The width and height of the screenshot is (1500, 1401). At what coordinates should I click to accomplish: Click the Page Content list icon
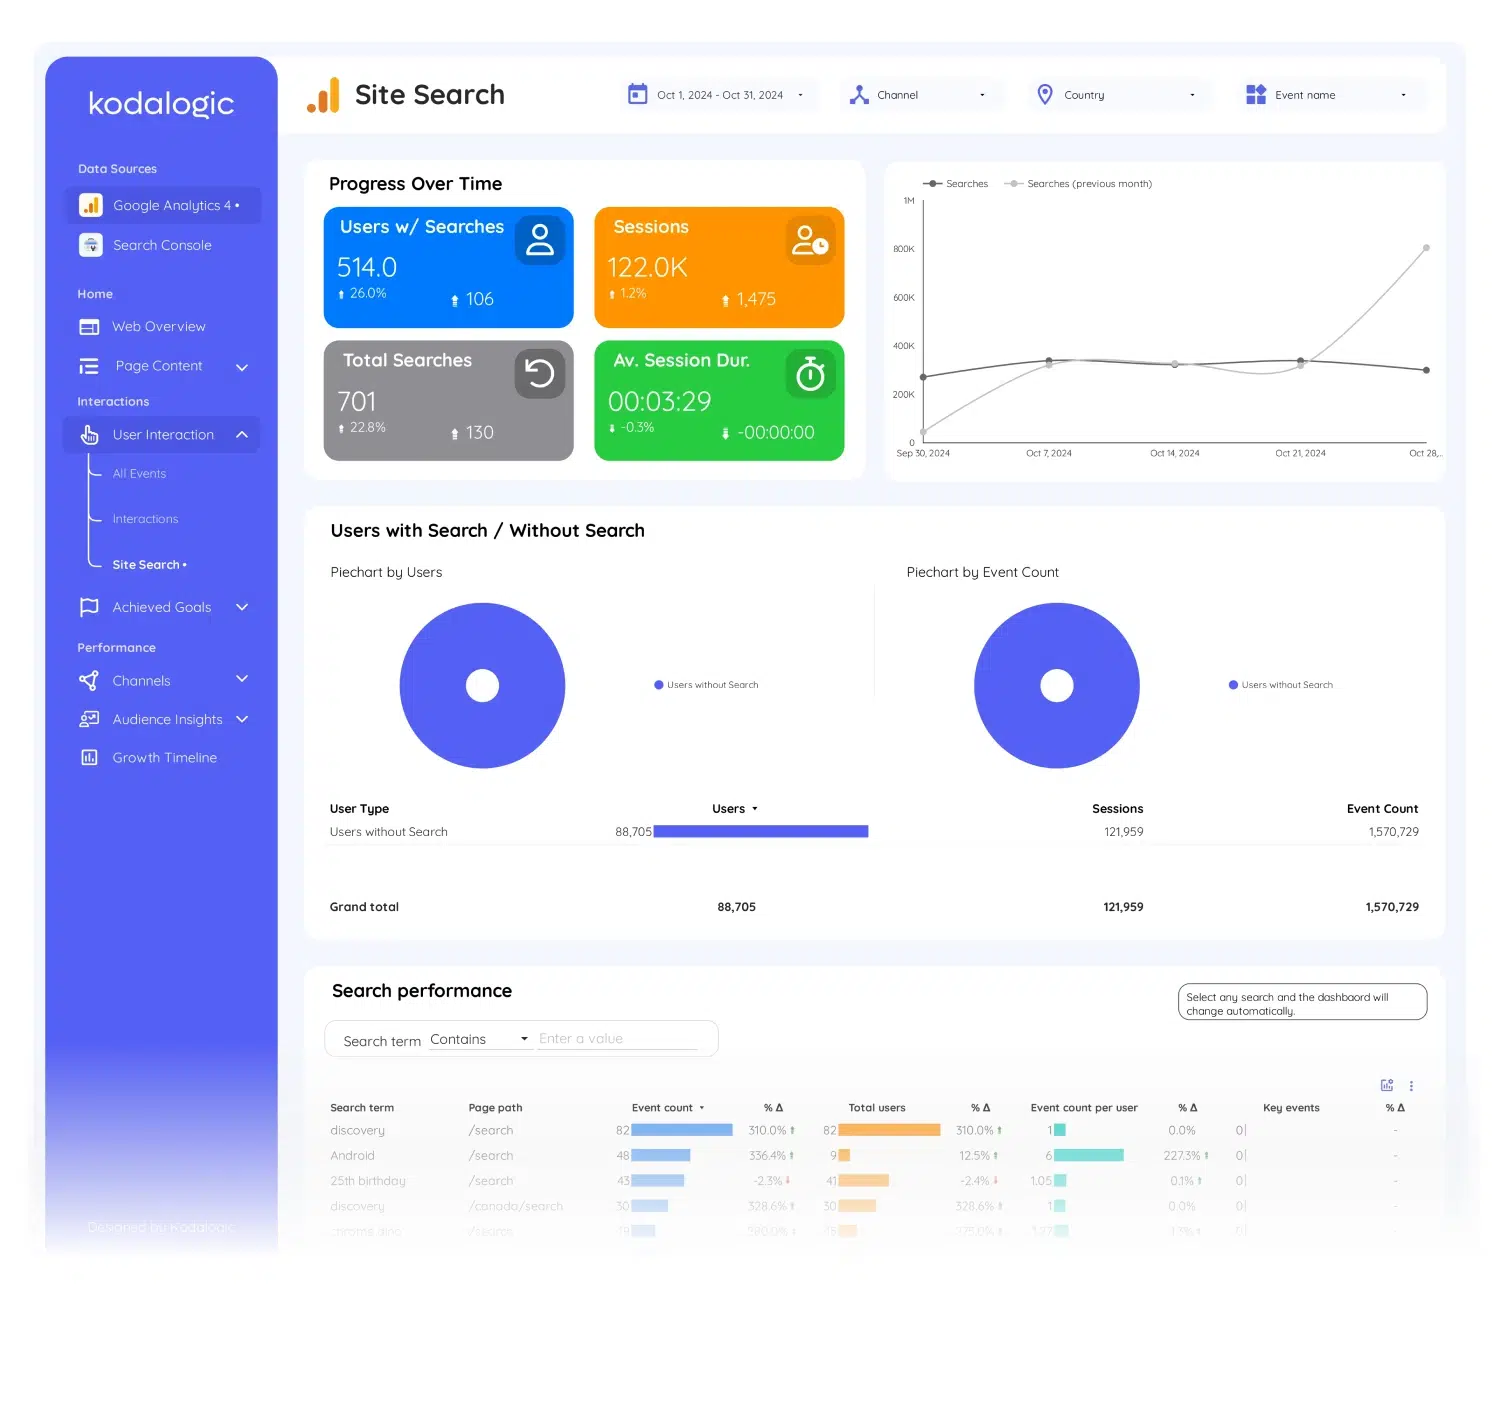point(89,366)
